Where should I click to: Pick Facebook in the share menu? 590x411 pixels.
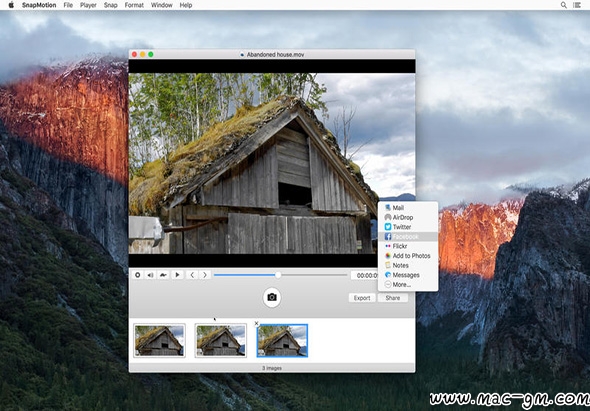click(408, 237)
